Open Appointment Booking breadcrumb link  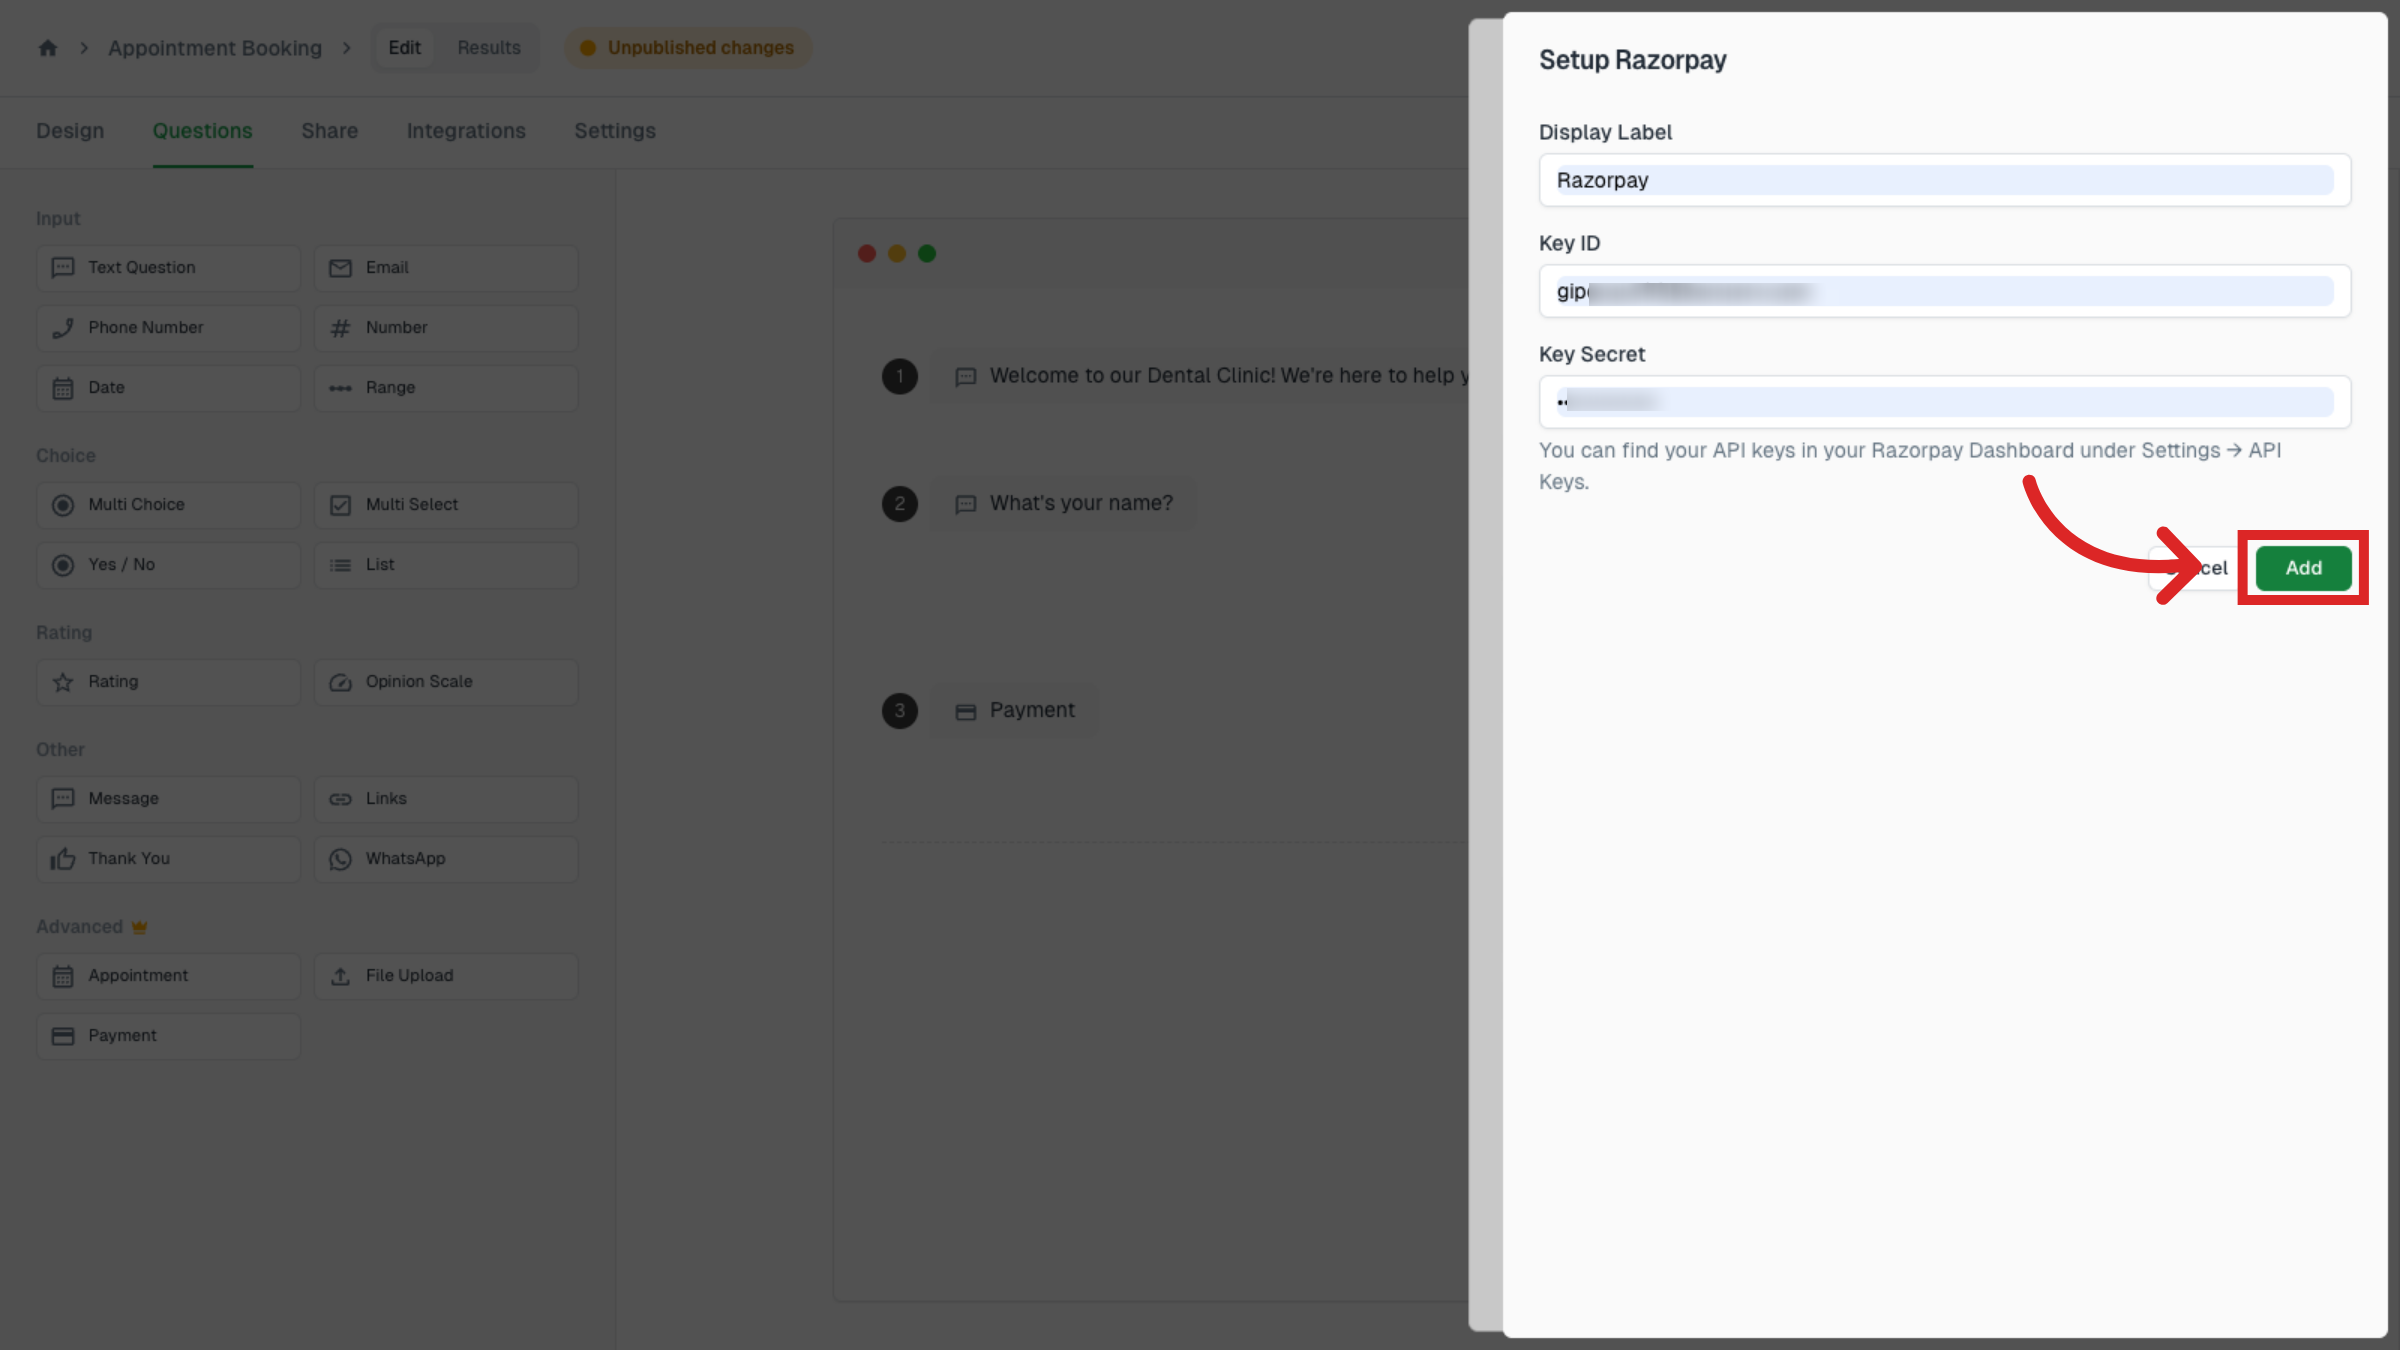(x=215, y=48)
